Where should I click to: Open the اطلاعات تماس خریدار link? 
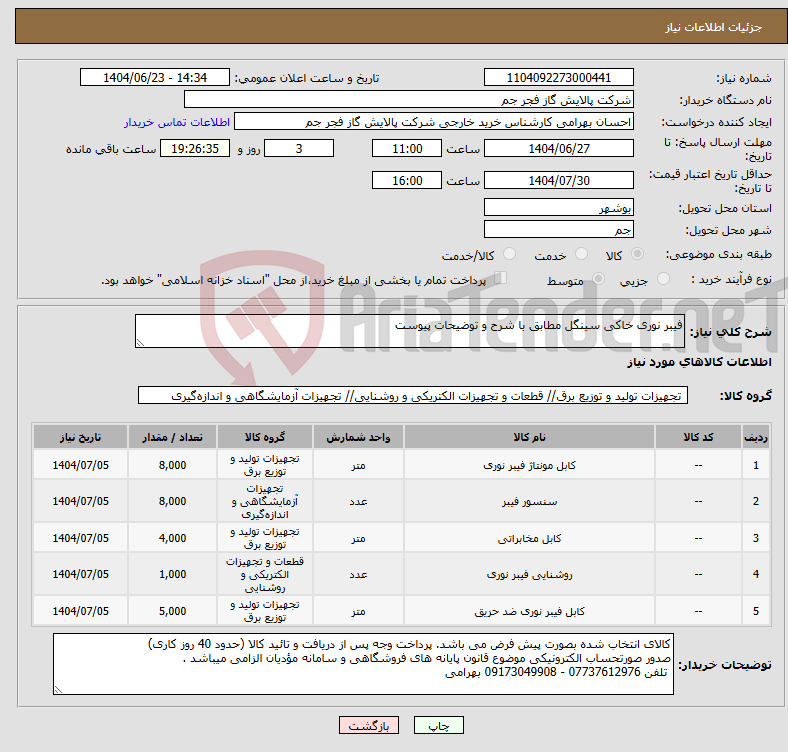[x=177, y=122]
